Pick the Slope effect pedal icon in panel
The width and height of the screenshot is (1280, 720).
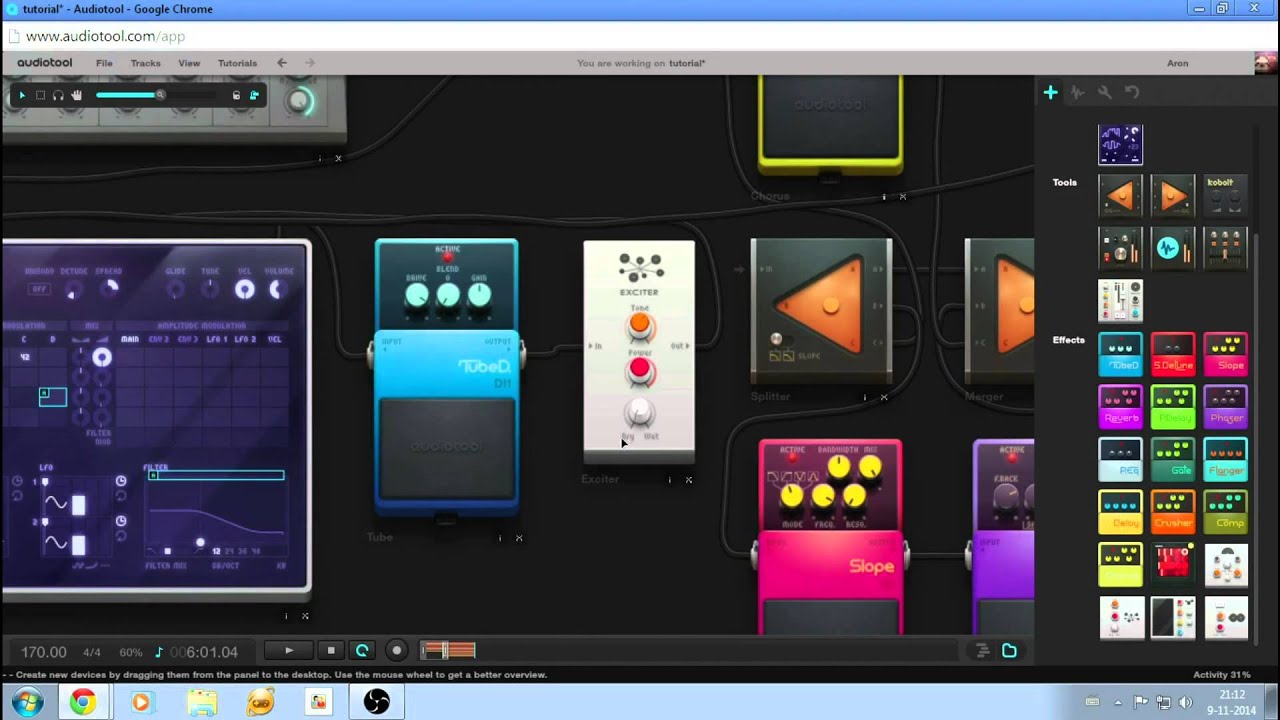(1225, 355)
